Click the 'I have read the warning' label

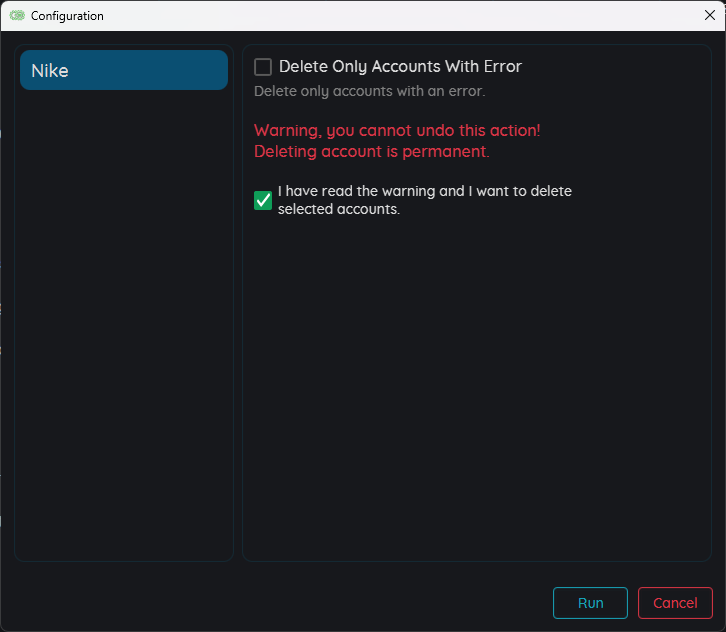425,191
